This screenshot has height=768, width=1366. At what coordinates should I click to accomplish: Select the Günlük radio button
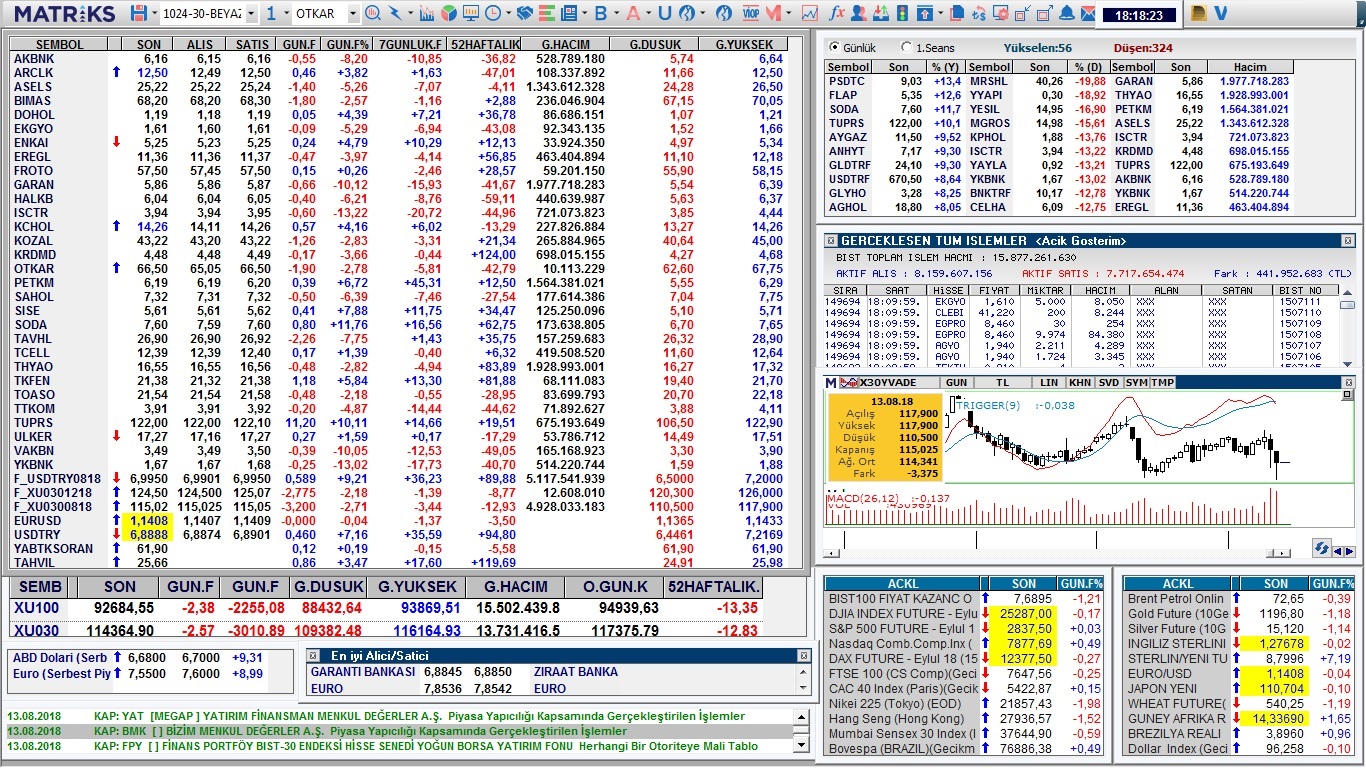[835, 47]
